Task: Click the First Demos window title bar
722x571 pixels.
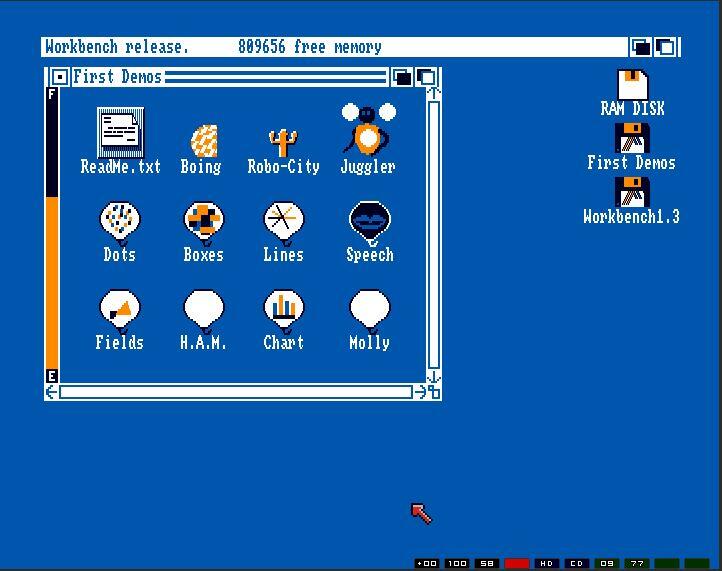Action: [x=229, y=77]
